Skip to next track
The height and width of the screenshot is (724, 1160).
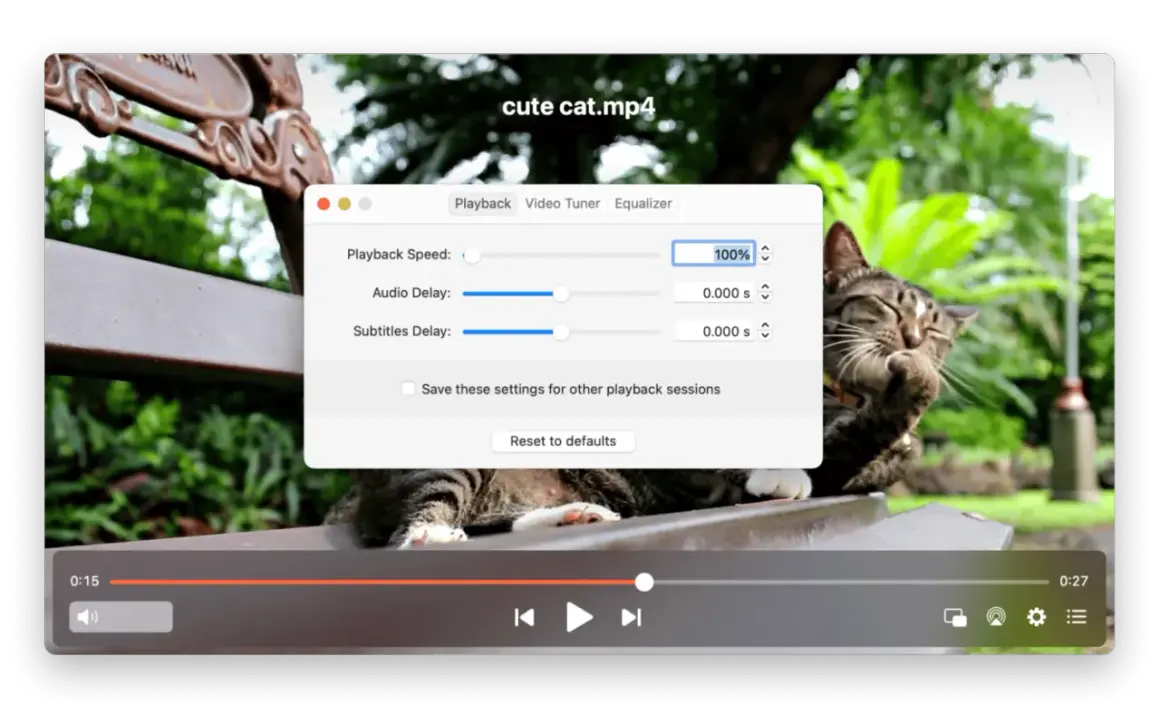pos(631,618)
